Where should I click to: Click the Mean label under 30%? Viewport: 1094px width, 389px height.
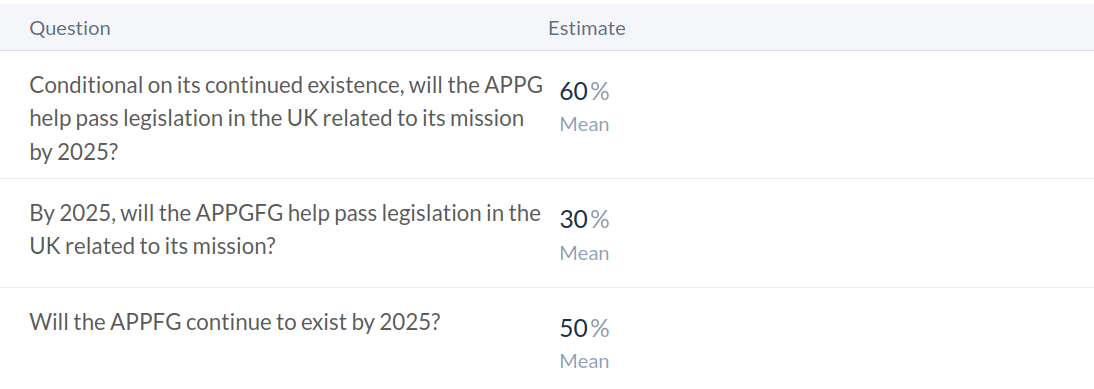pos(584,253)
